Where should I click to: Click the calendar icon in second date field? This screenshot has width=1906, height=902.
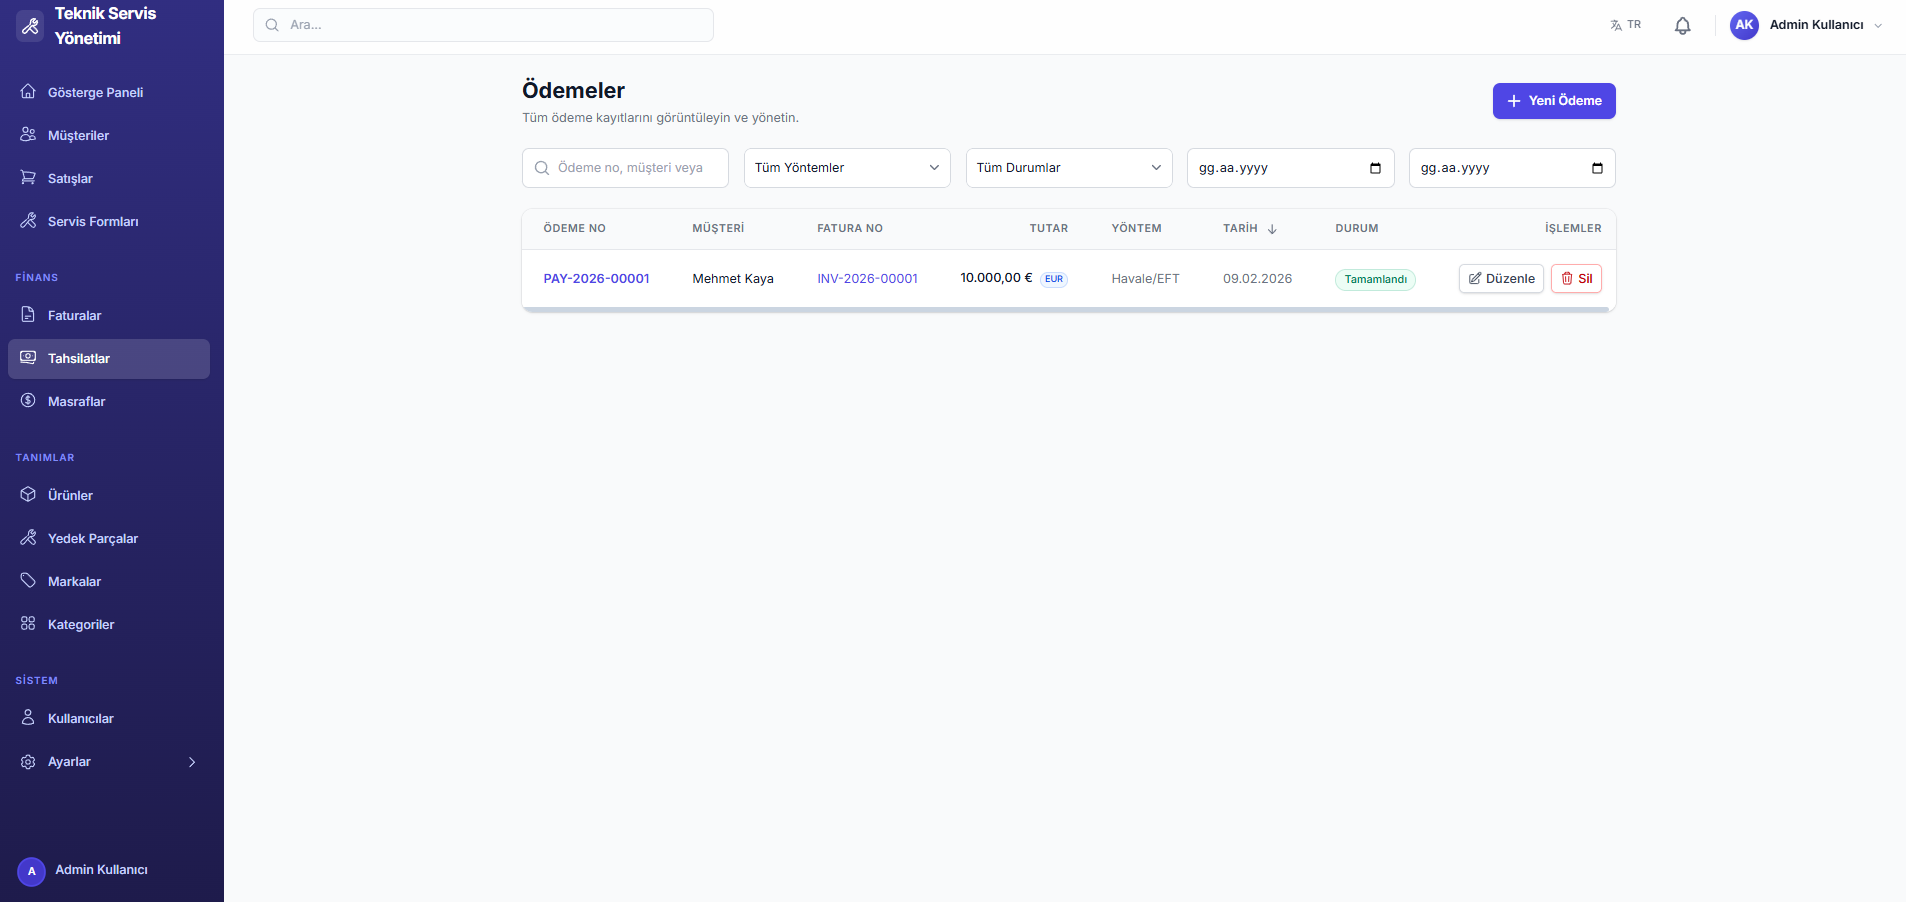1597,168
